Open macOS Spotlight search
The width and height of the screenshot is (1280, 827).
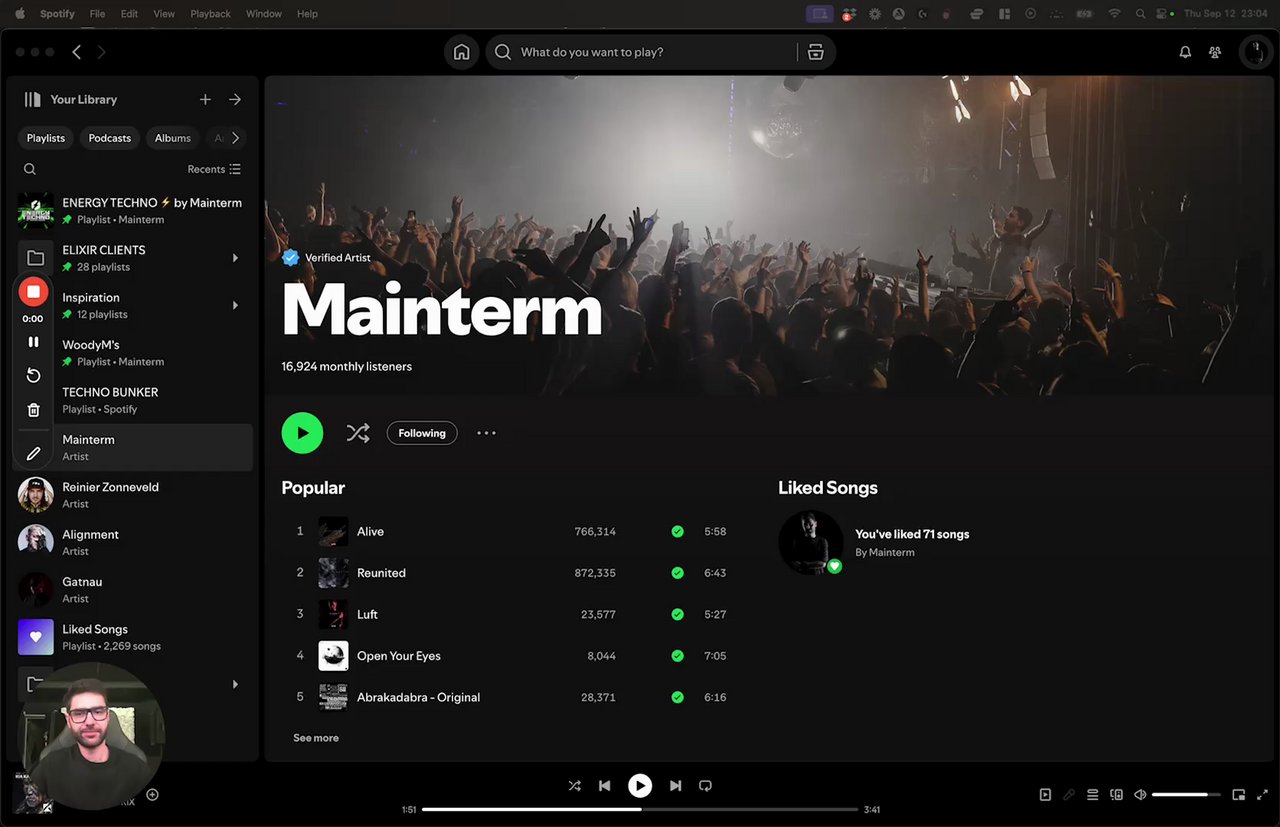point(1141,14)
